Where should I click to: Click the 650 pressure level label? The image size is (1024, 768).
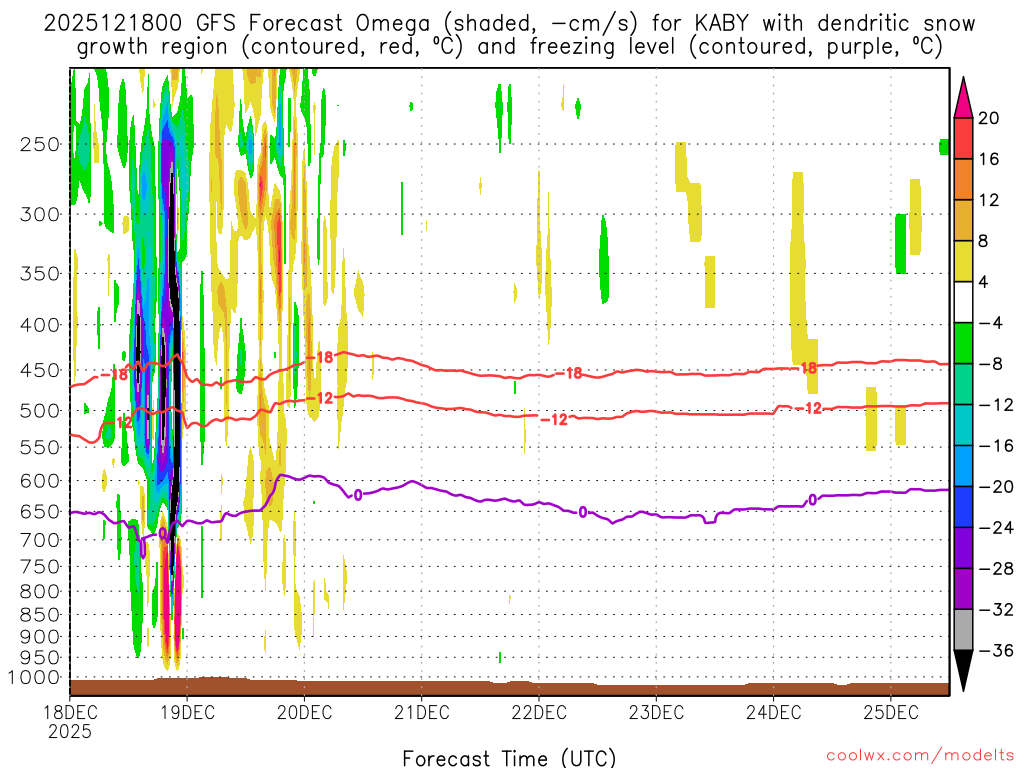point(40,511)
